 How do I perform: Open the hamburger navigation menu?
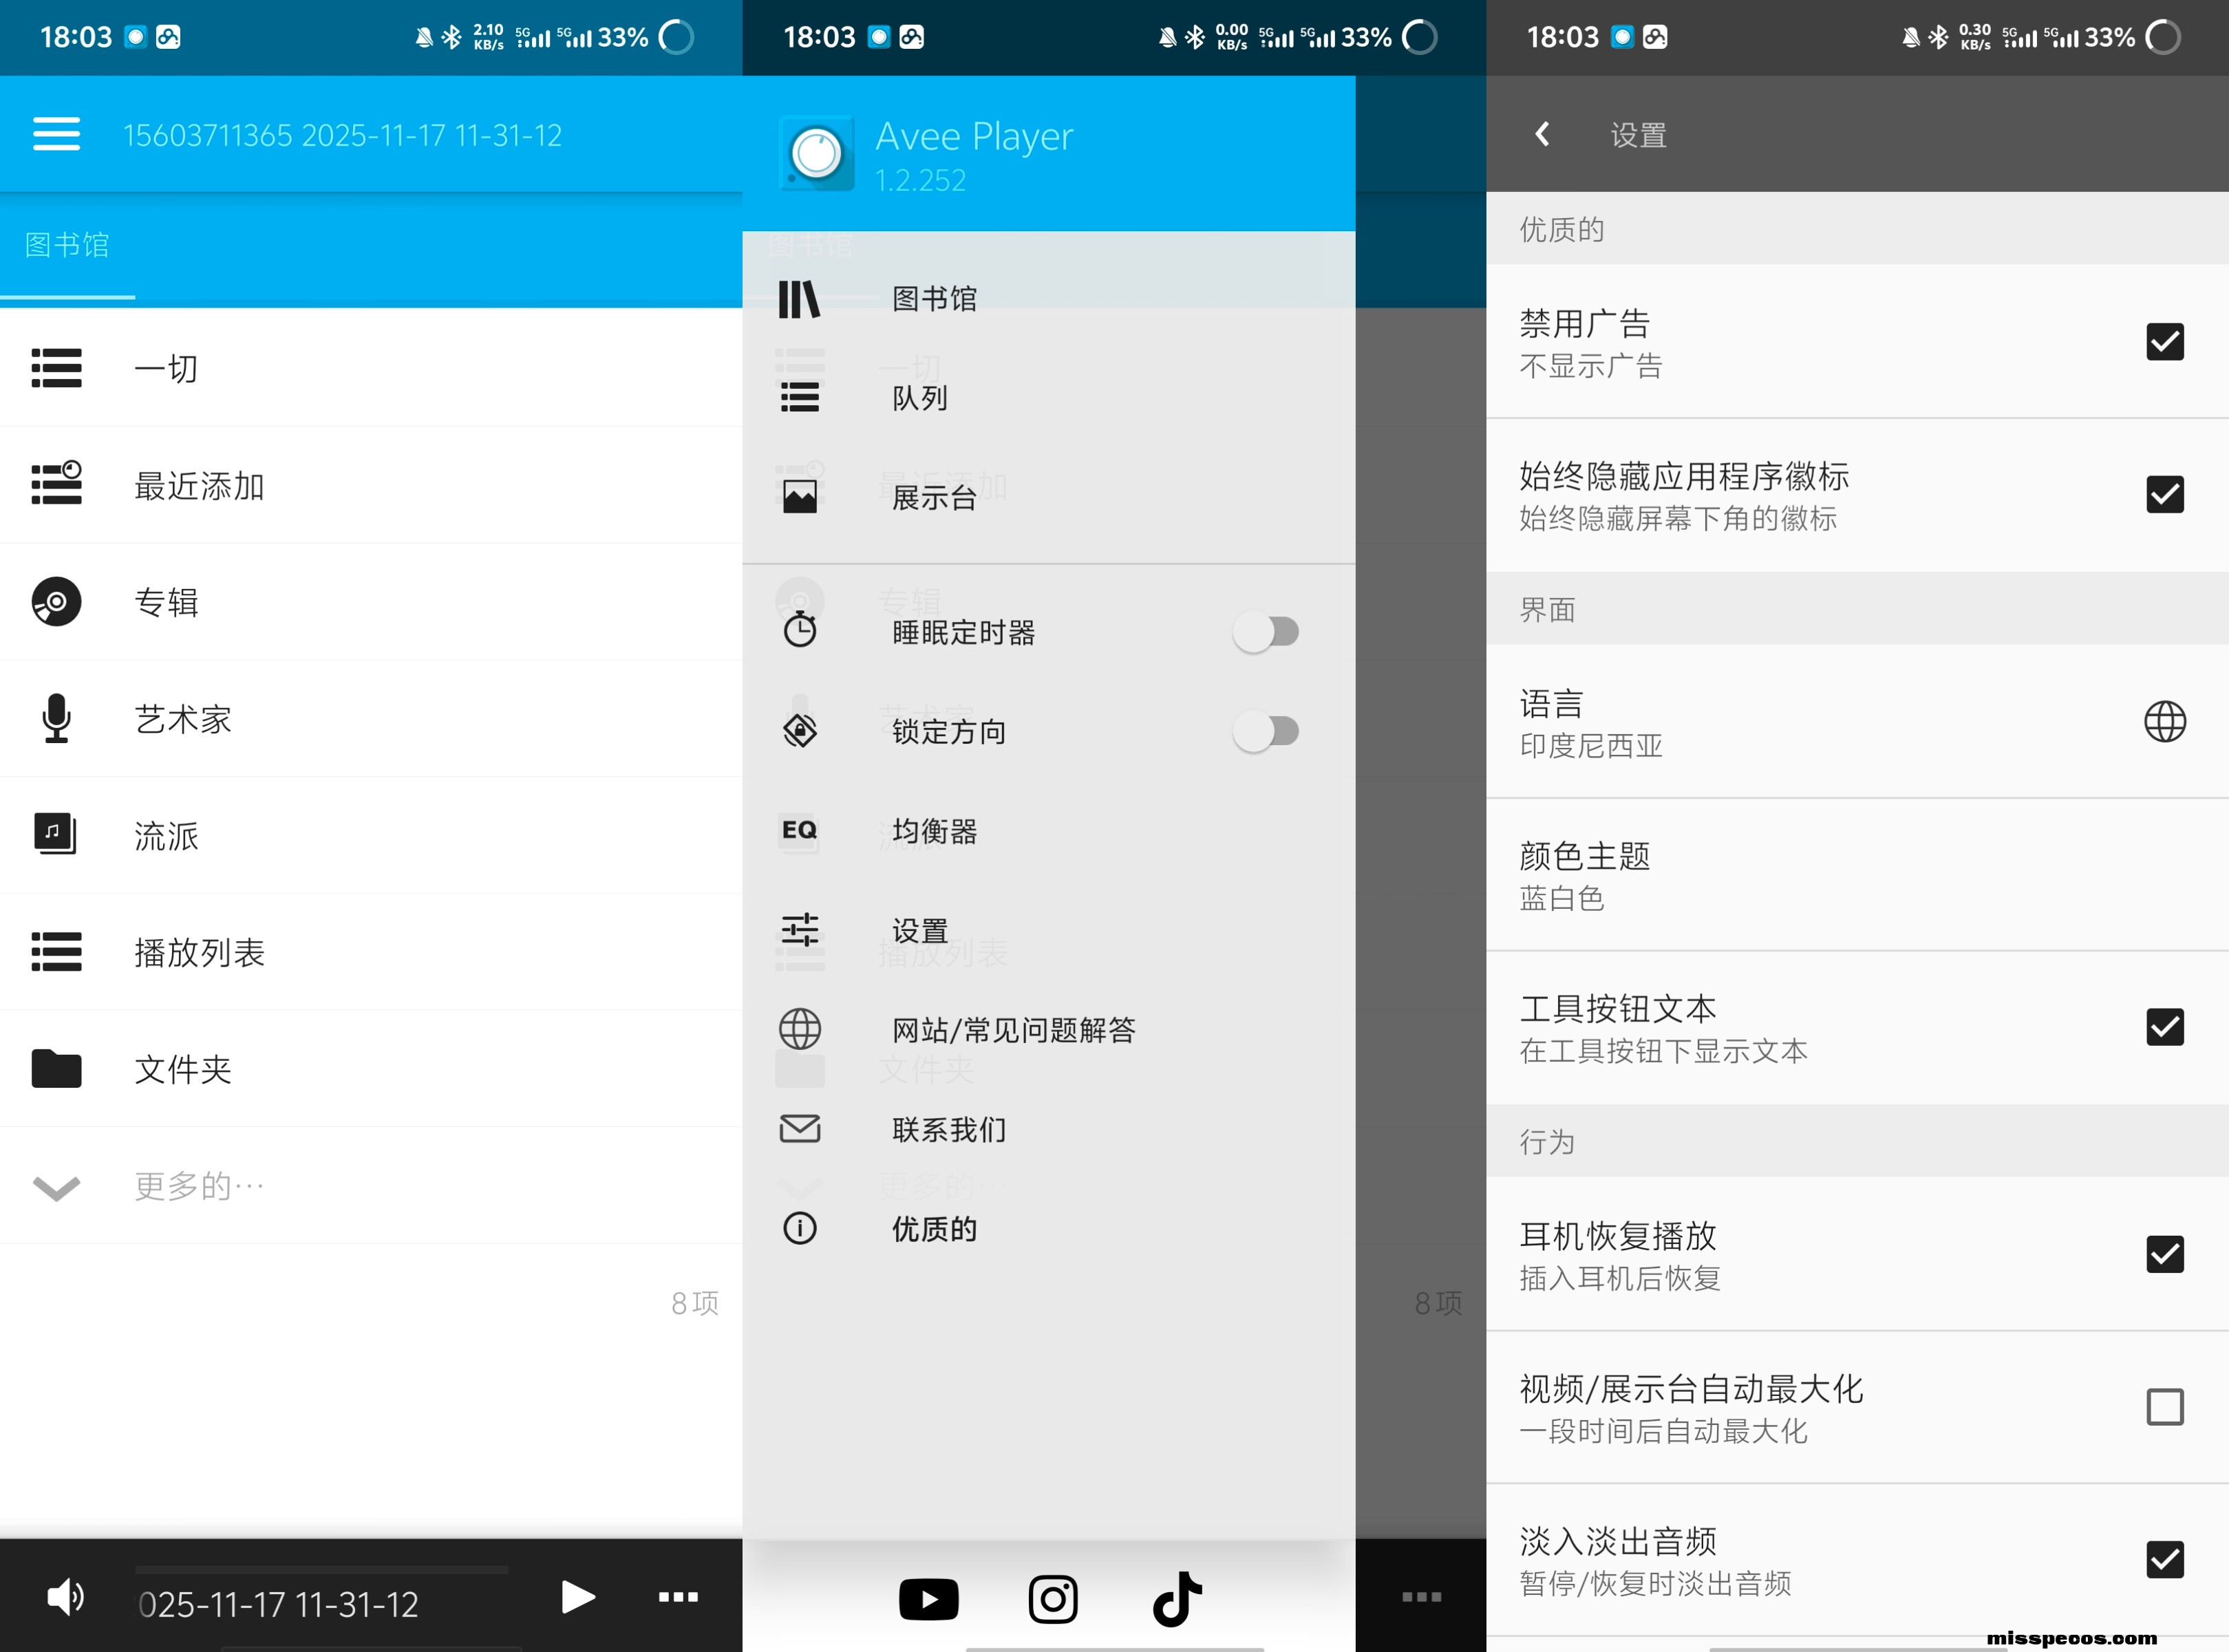(56, 134)
